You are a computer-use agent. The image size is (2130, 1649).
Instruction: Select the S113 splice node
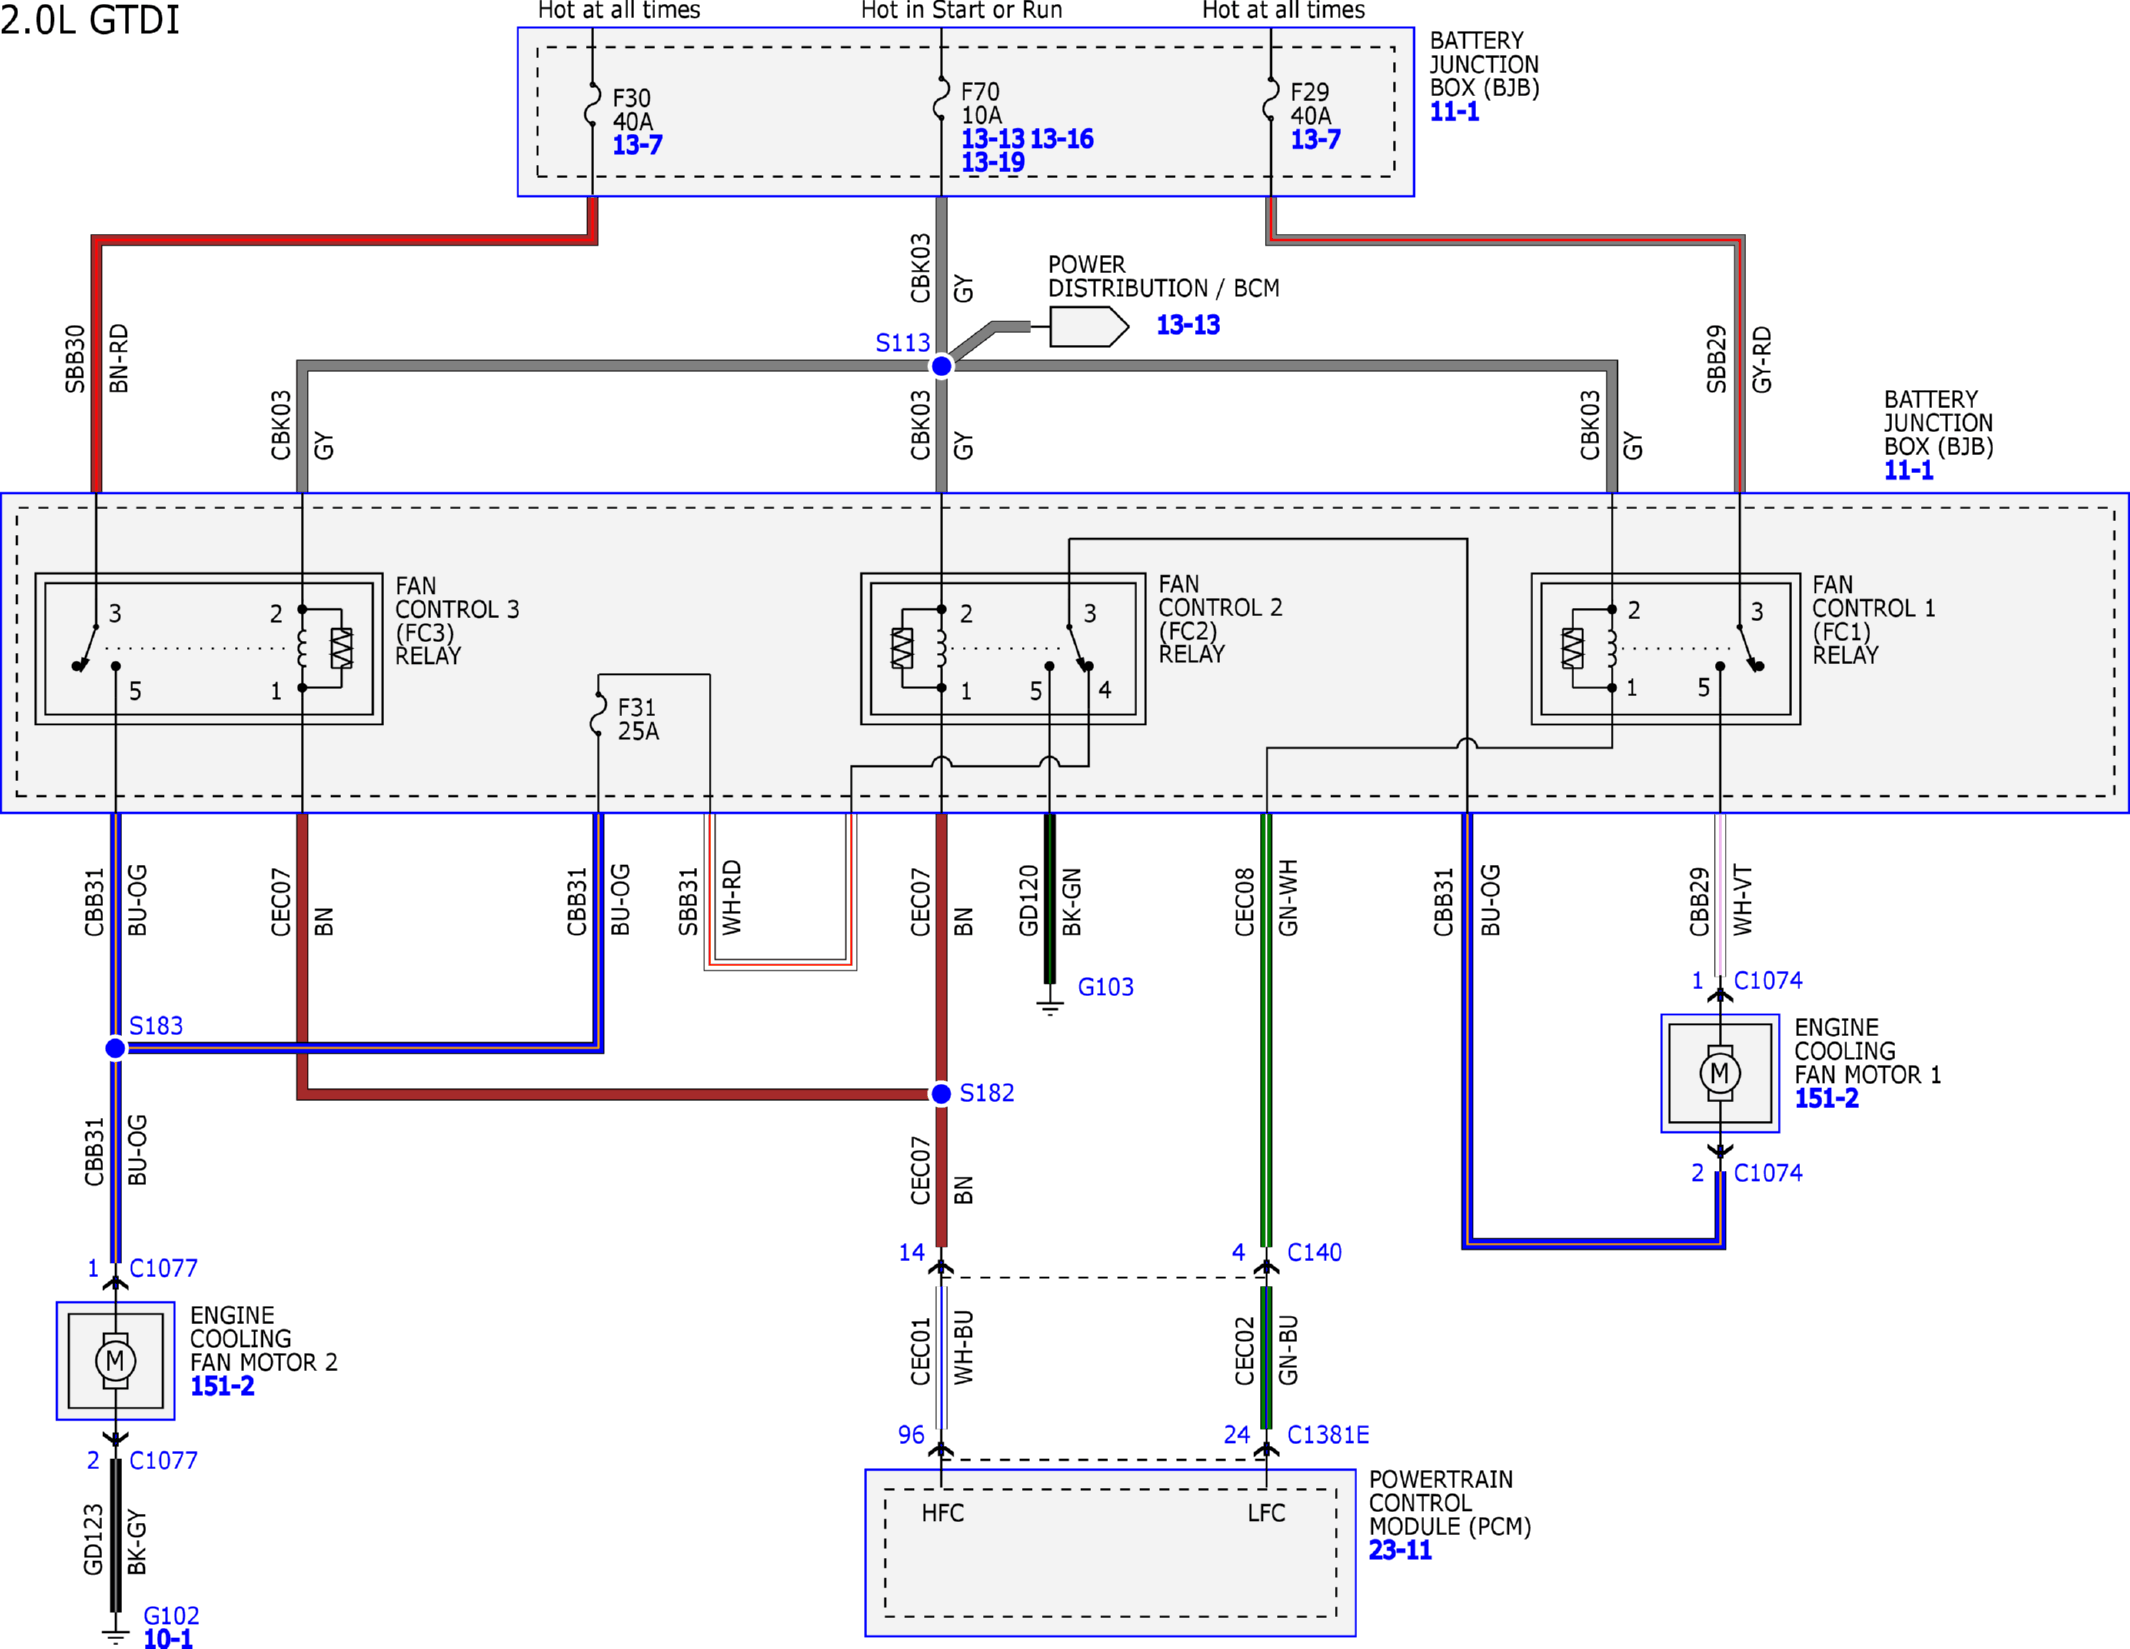(x=941, y=366)
